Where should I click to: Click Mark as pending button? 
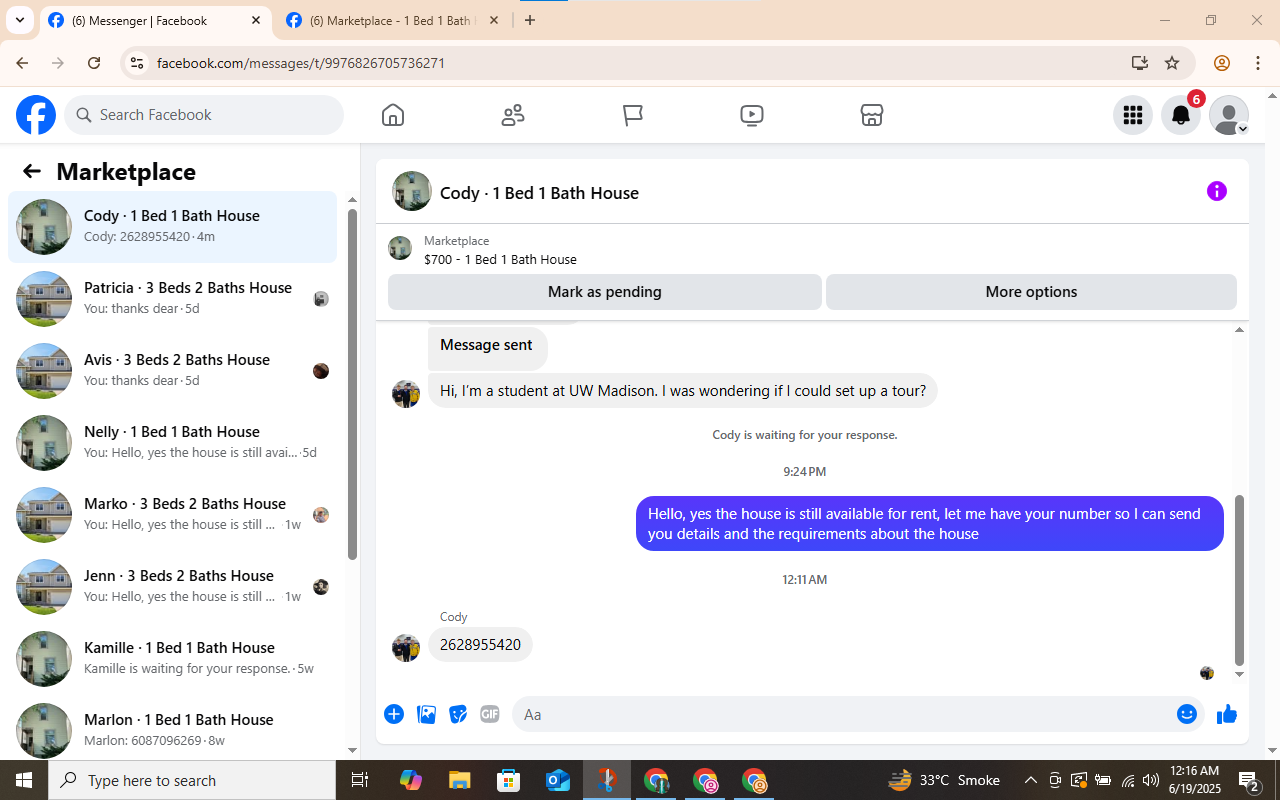click(605, 292)
